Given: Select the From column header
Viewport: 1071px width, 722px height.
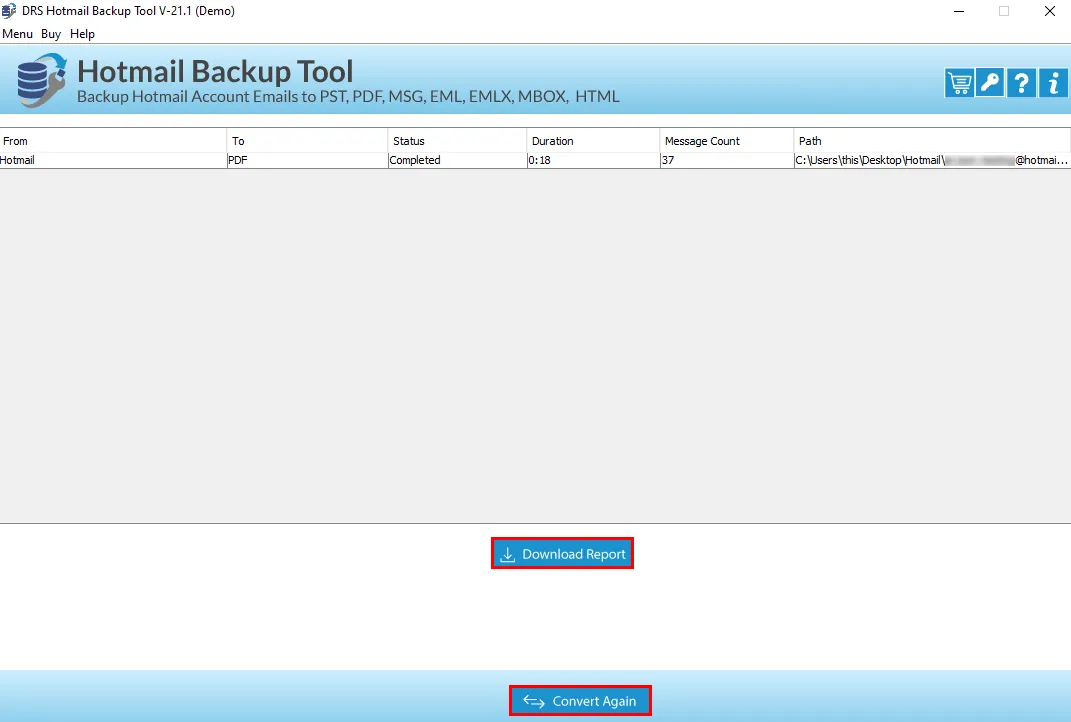Looking at the screenshot, I should coord(113,141).
